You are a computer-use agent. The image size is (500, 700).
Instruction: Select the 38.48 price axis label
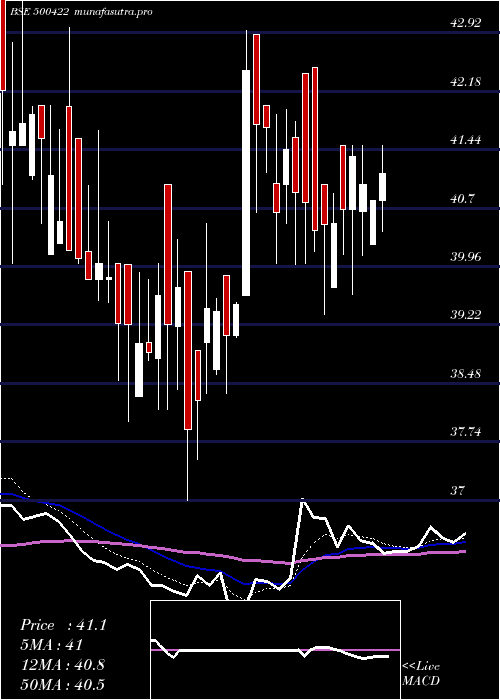(x=466, y=374)
